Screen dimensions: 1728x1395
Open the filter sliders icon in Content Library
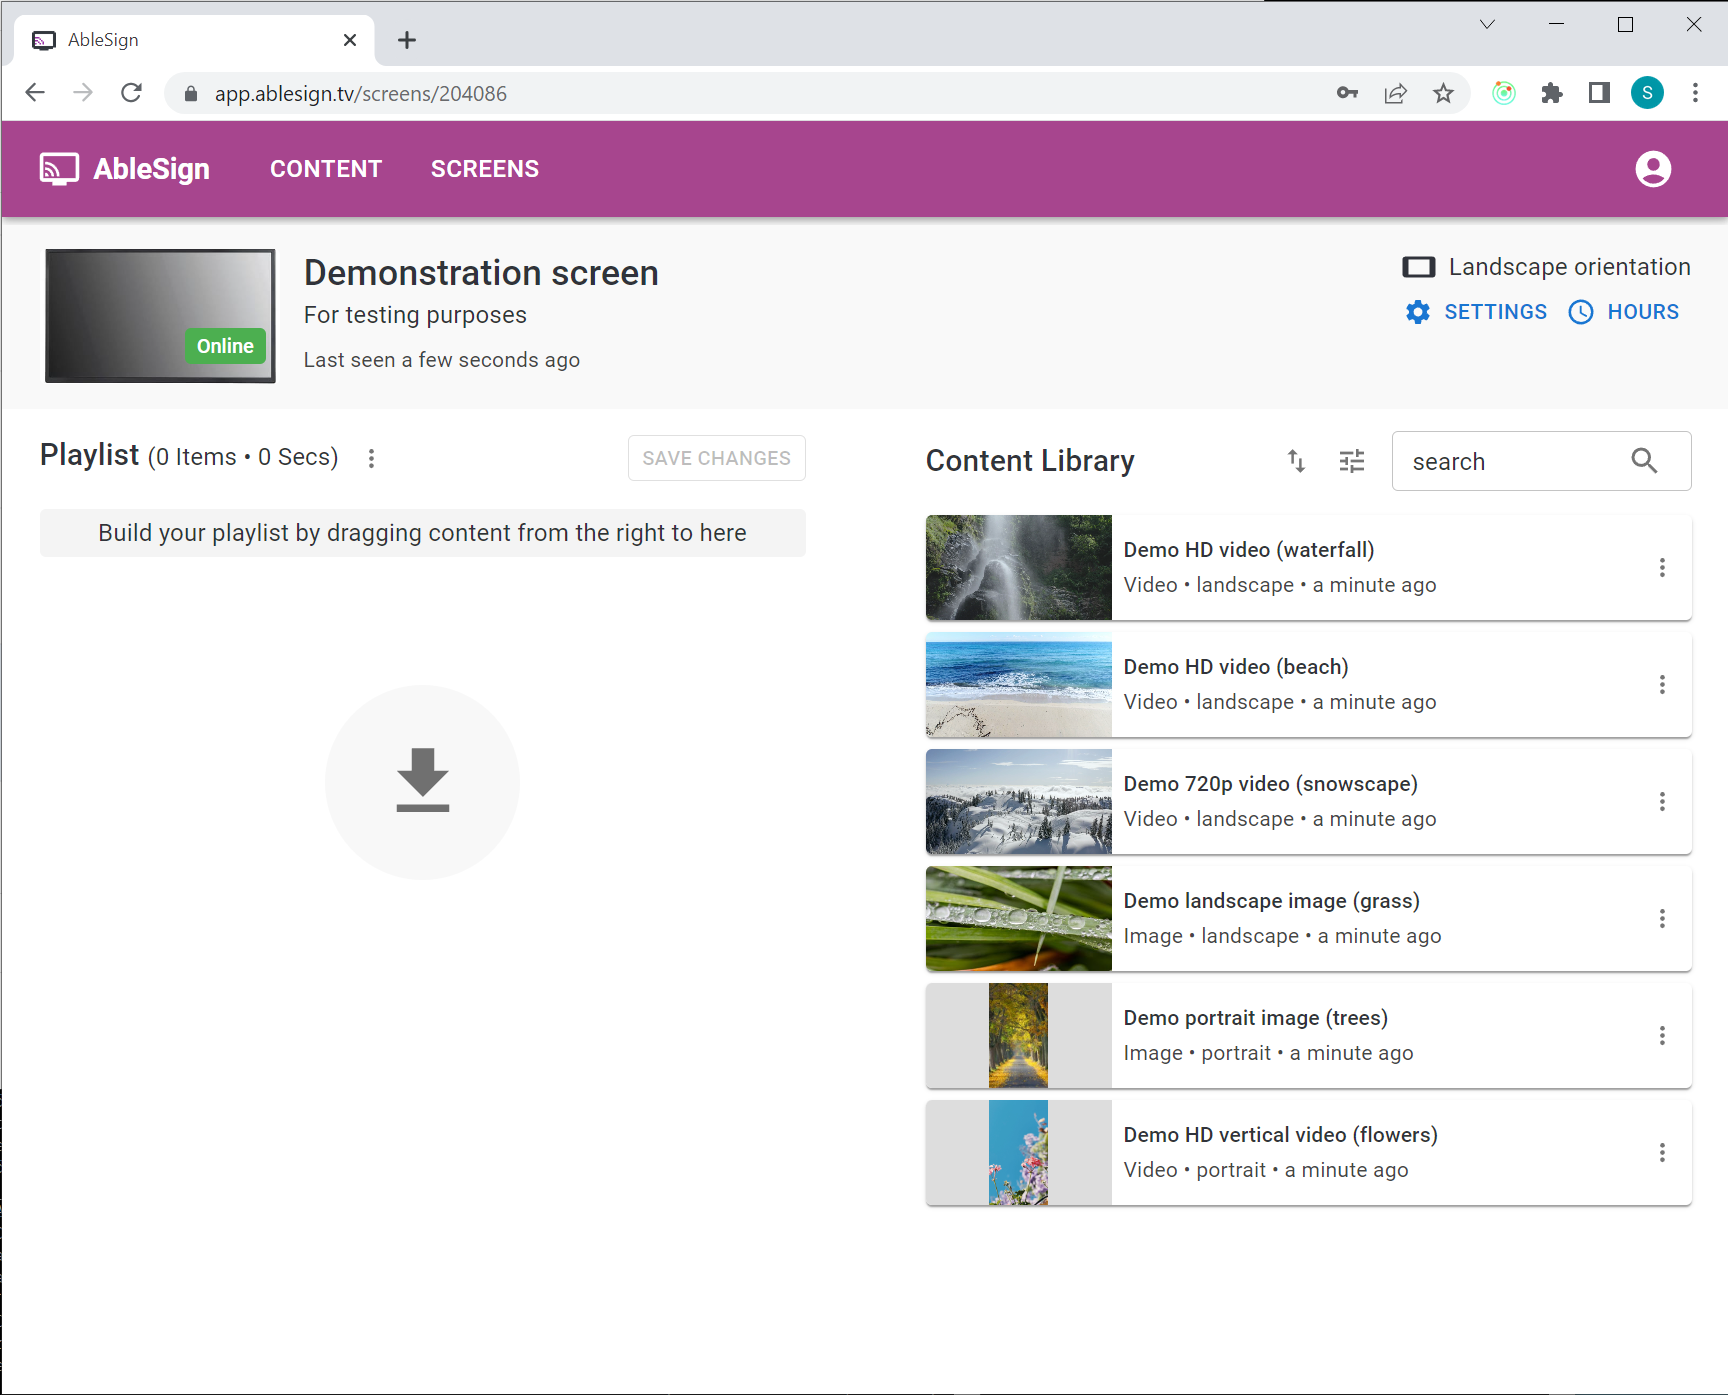(1351, 461)
